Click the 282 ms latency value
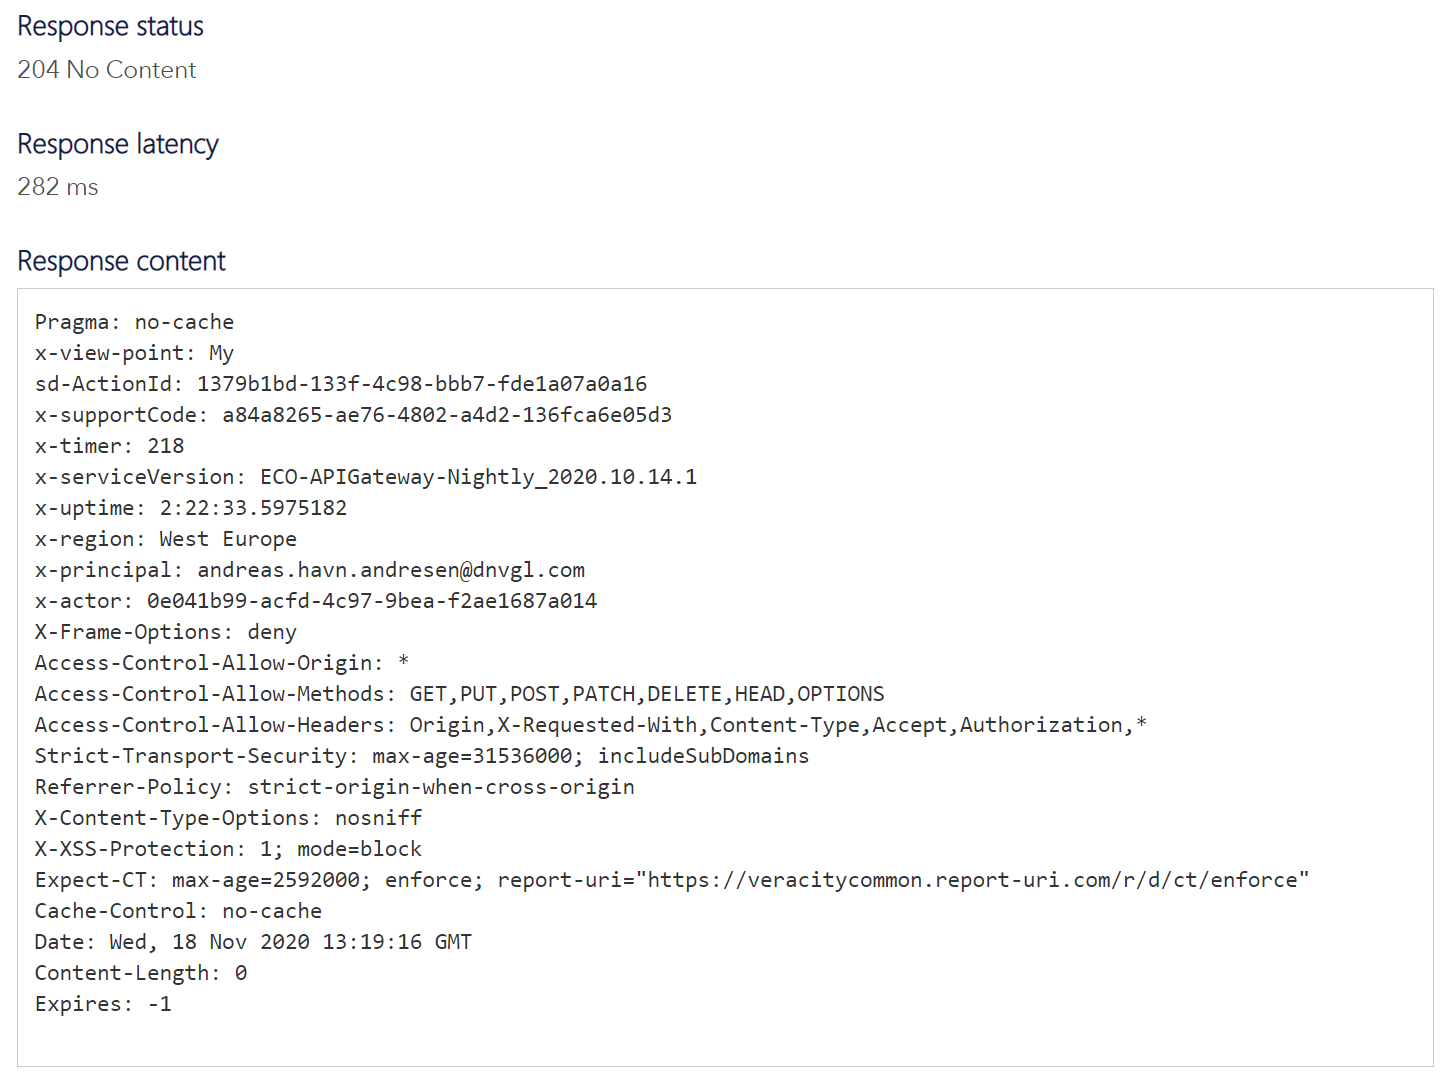Viewport: 1448px width, 1081px height. coord(58,187)
